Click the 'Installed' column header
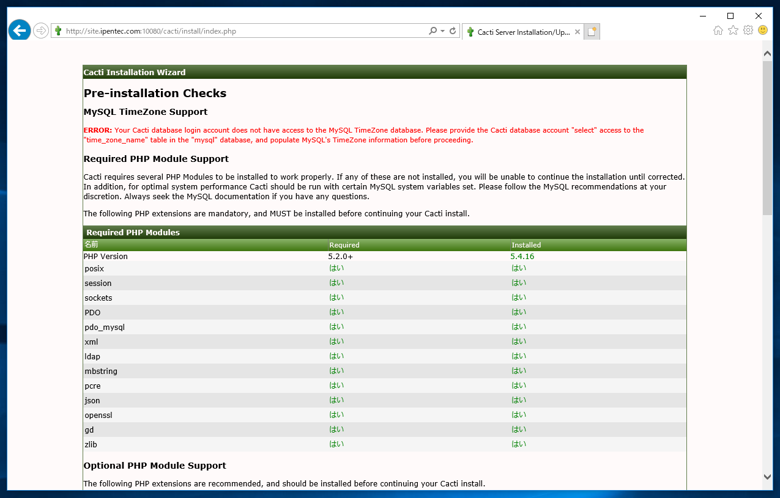Screen dimensions: 780x498 [526, 245]
